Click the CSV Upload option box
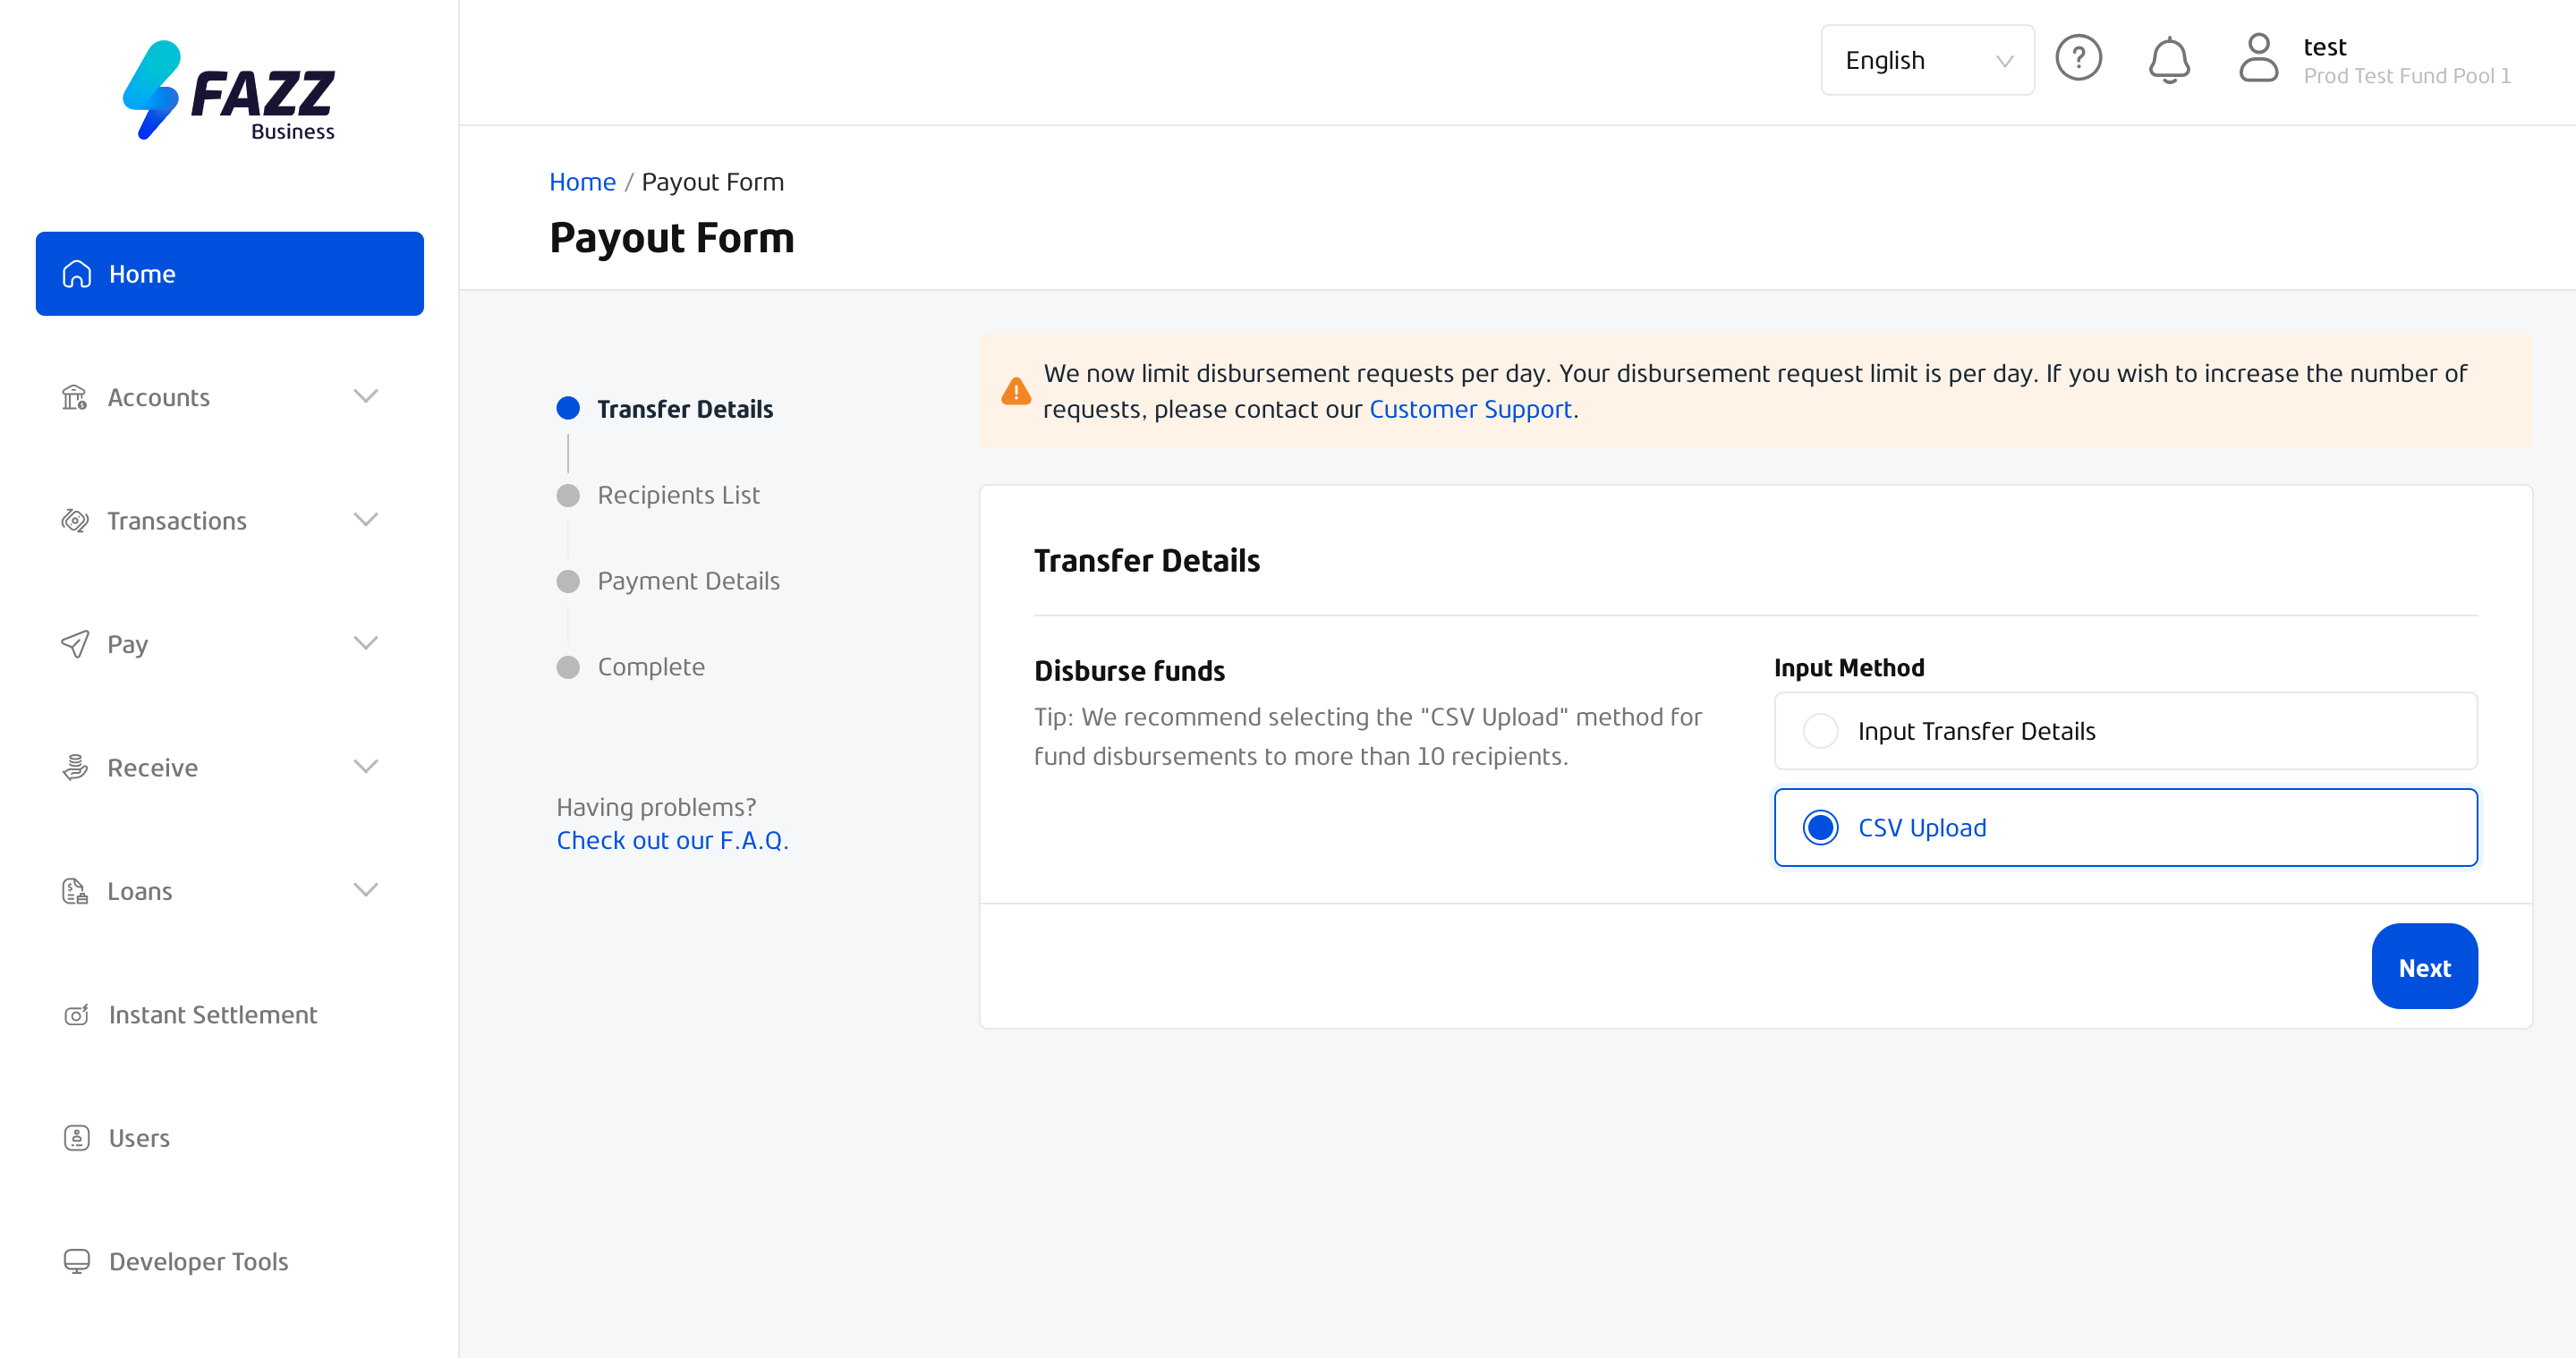Viewport: 2576px width, 1358px height. point(2126,827)
